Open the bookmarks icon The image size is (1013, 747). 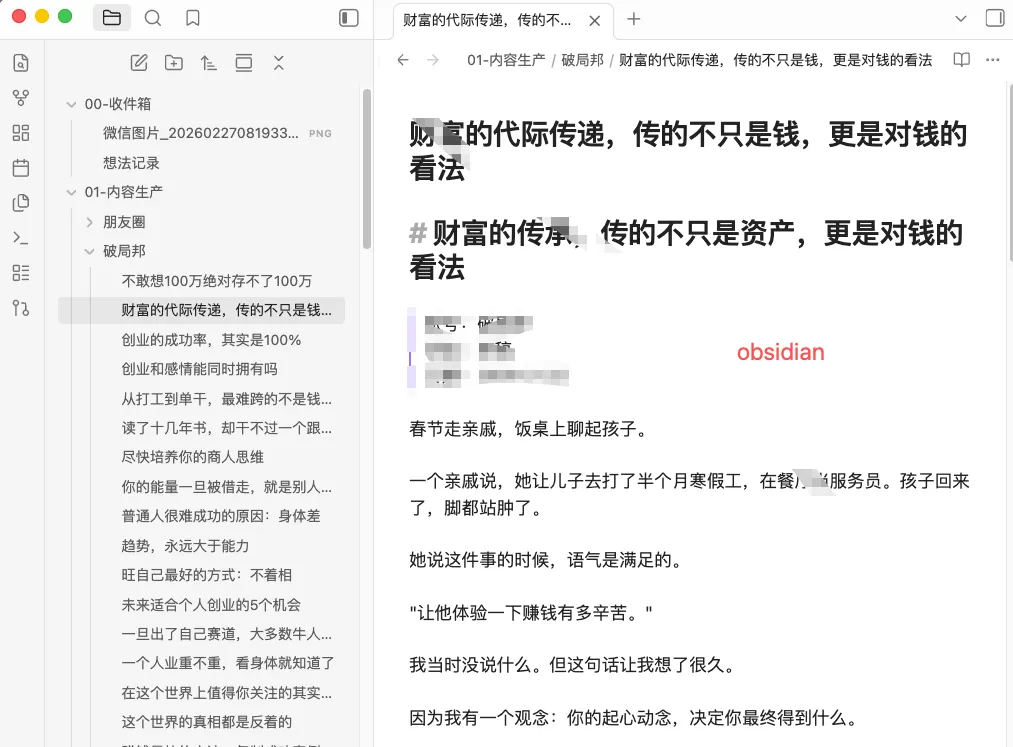click(193, 18)
